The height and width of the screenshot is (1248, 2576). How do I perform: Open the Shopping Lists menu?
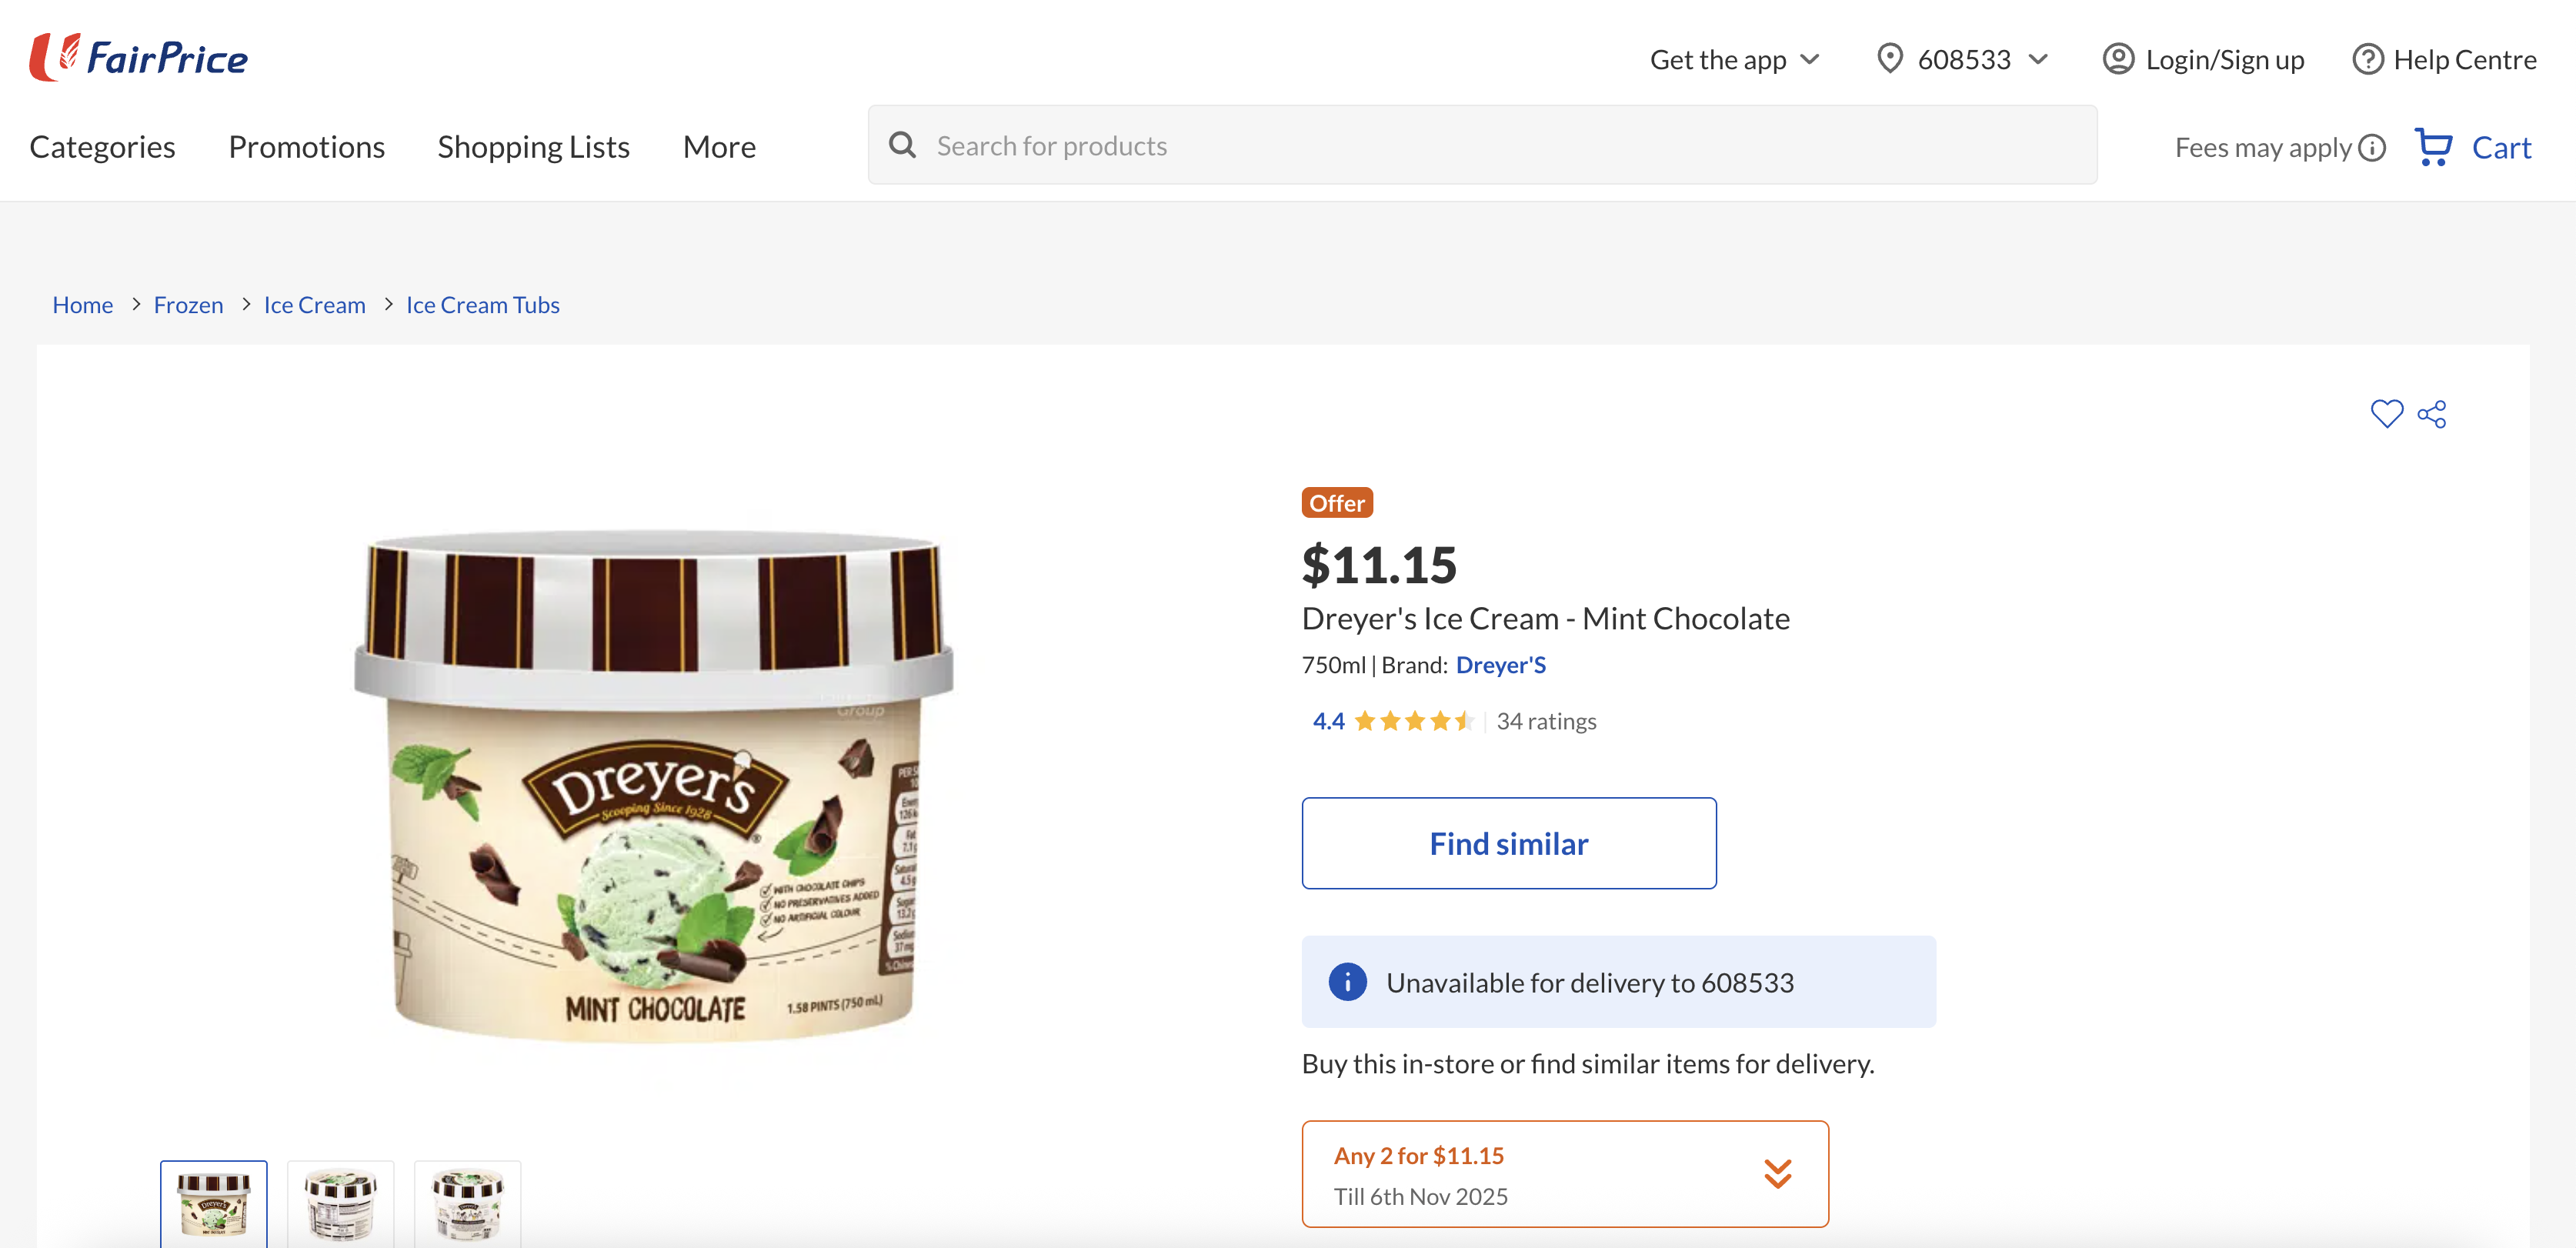pos(534,146)
